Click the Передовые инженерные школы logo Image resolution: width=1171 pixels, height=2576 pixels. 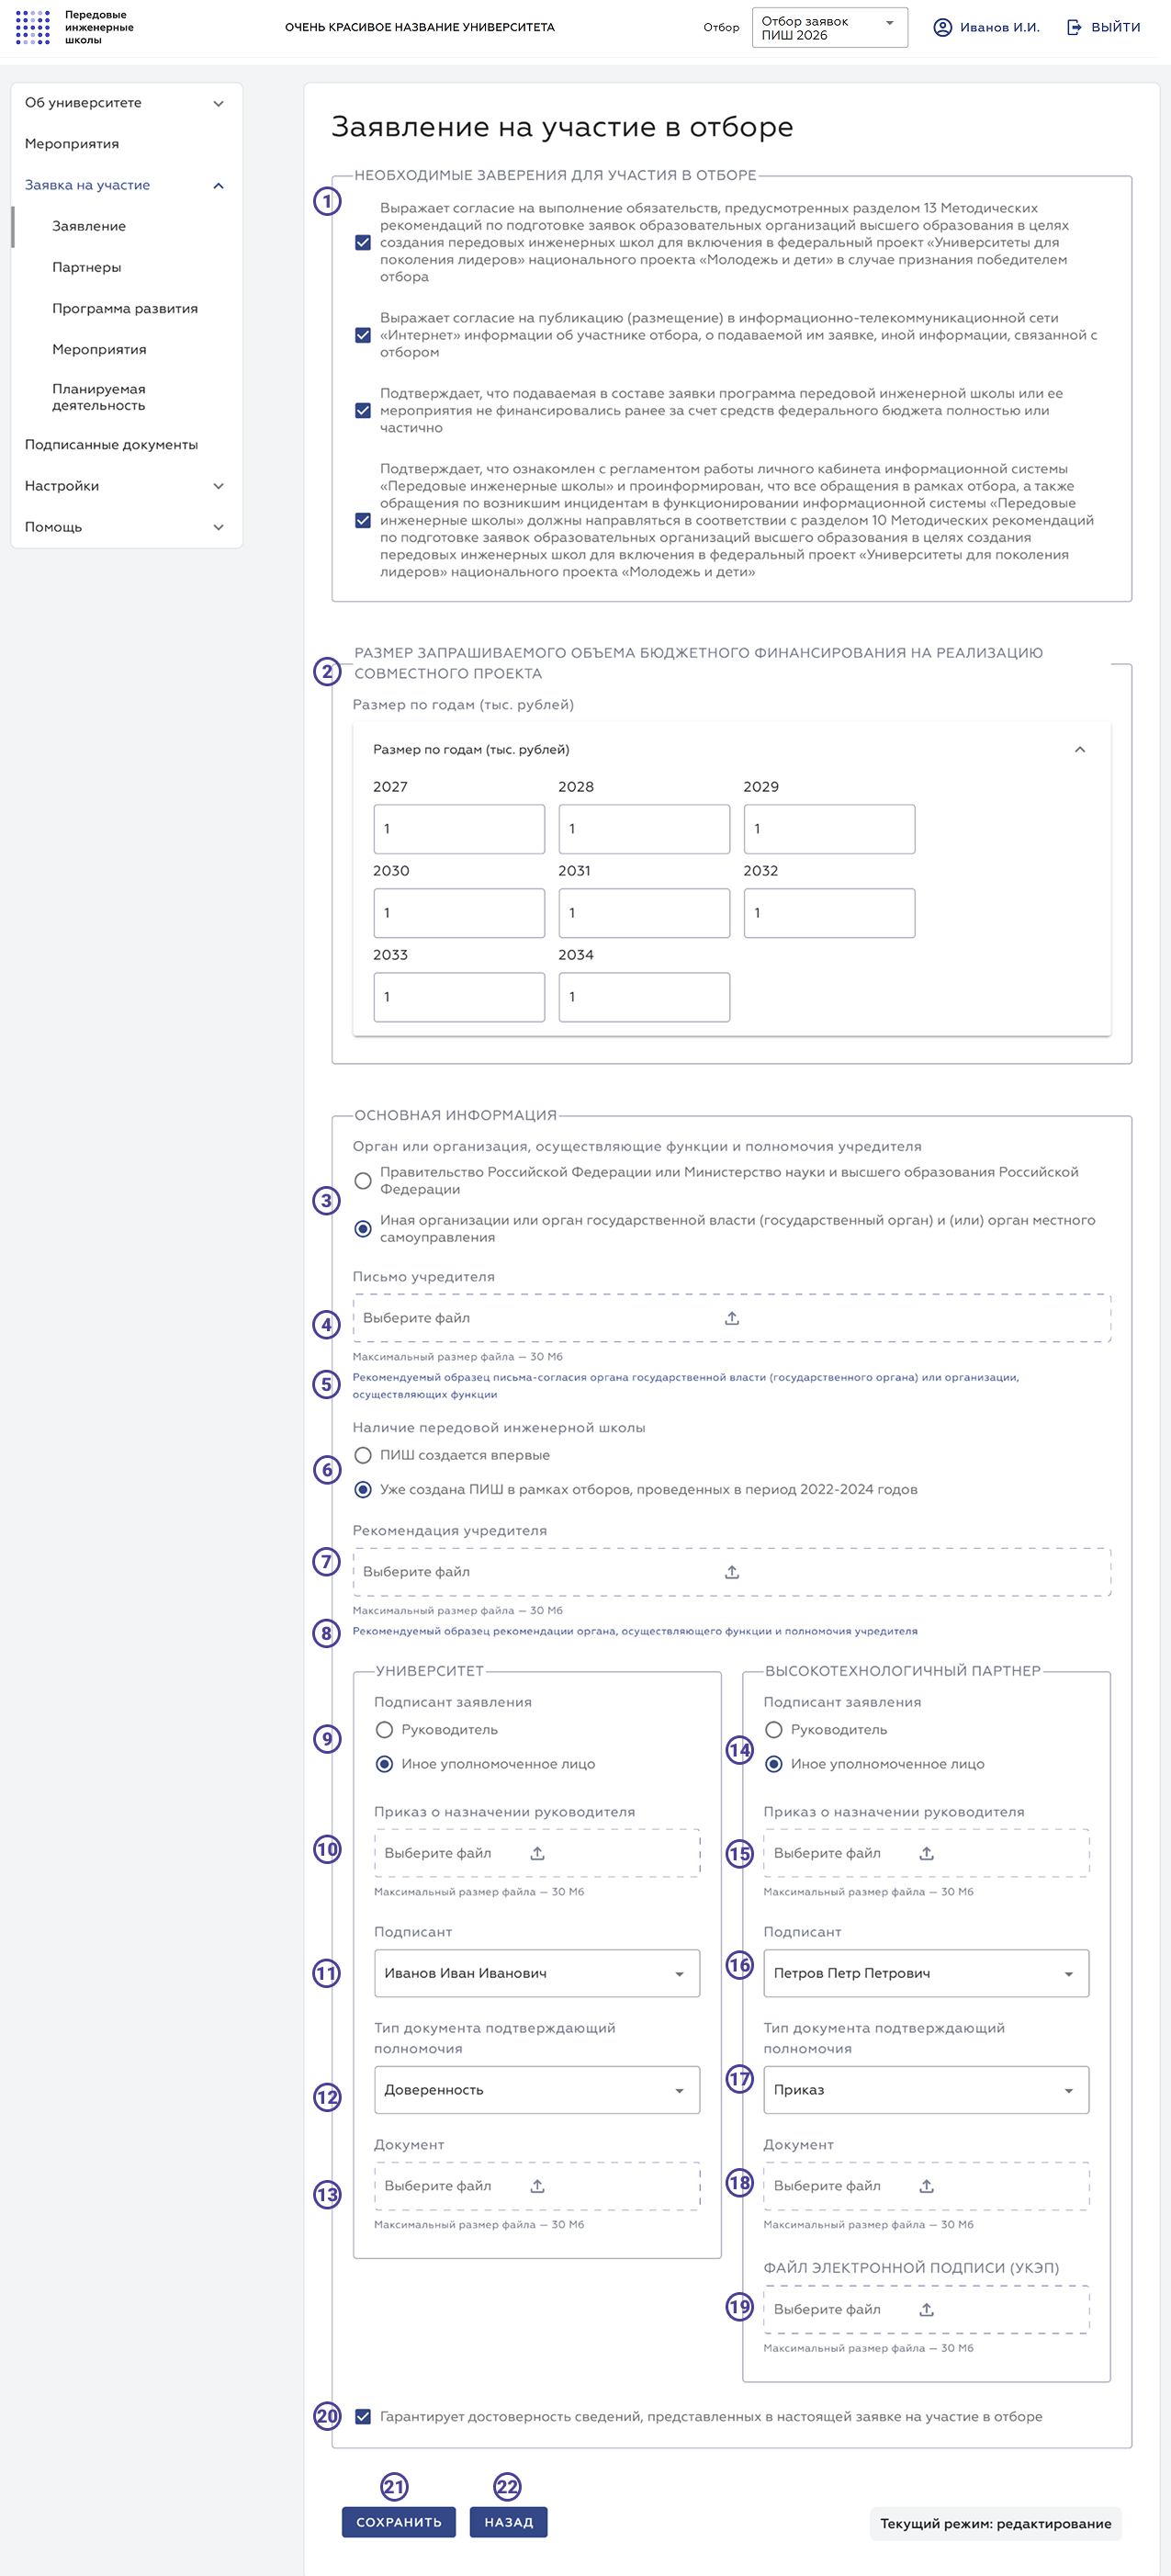click(75, 28)
